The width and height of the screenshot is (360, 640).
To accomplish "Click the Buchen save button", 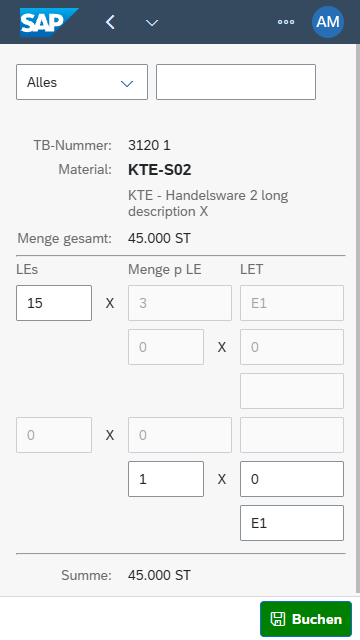I will coord(306,619).
